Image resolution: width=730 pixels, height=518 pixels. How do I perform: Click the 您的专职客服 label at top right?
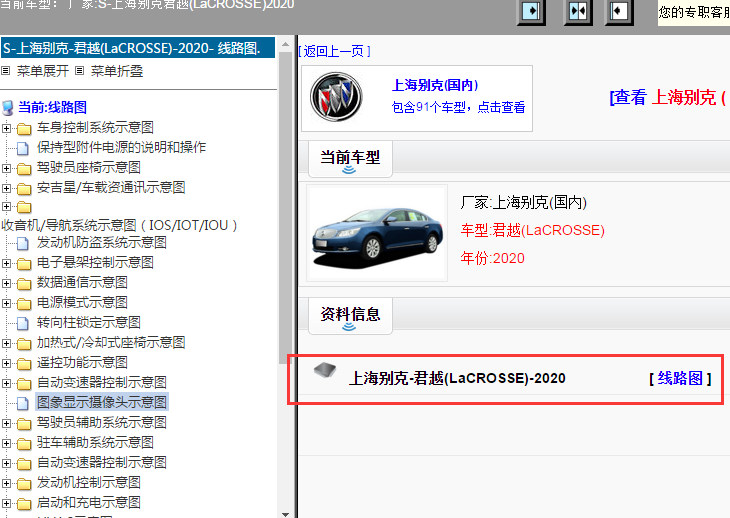click(x=694, y=12)
